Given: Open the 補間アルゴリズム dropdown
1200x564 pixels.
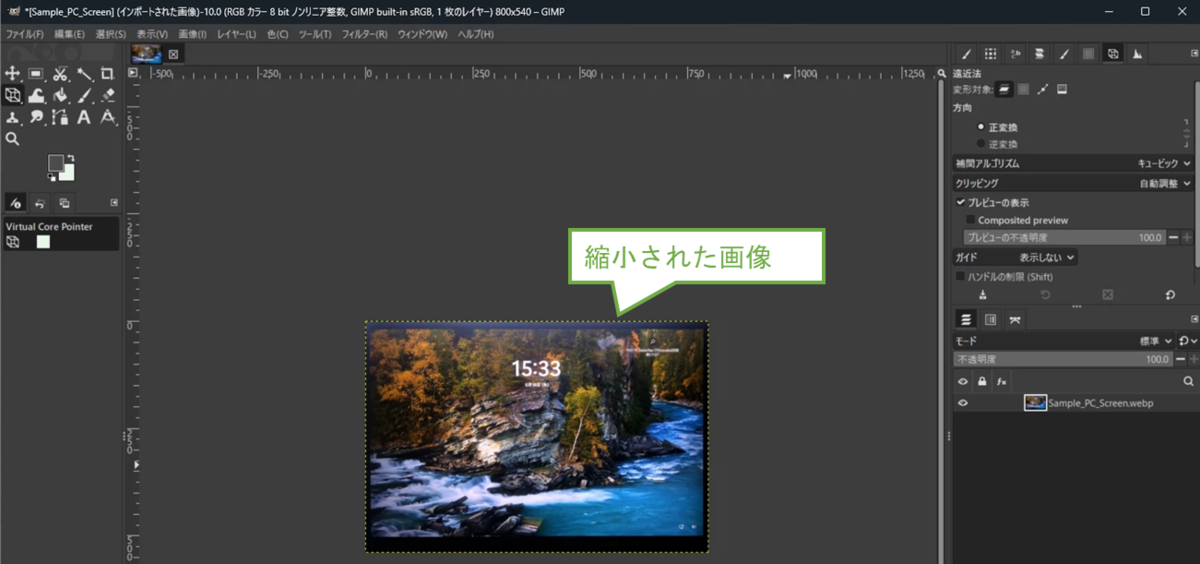Looking at the screenshot, I should (x=1073, y=163).
